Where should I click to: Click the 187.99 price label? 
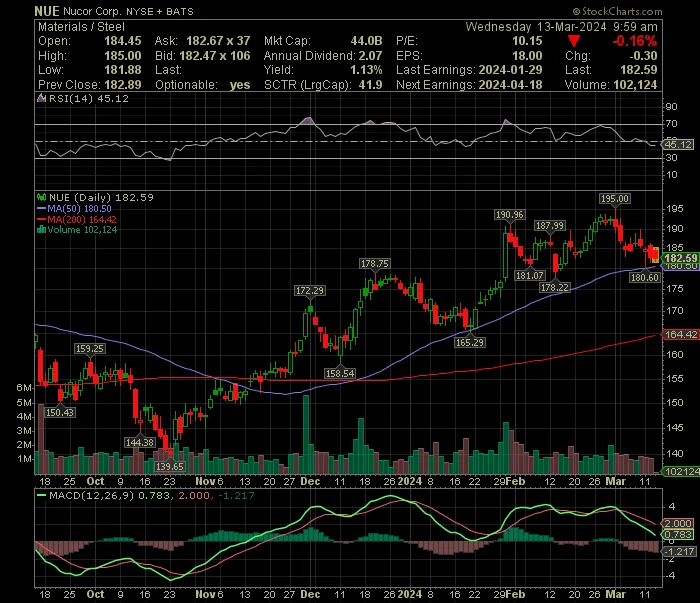pos(550,225)
